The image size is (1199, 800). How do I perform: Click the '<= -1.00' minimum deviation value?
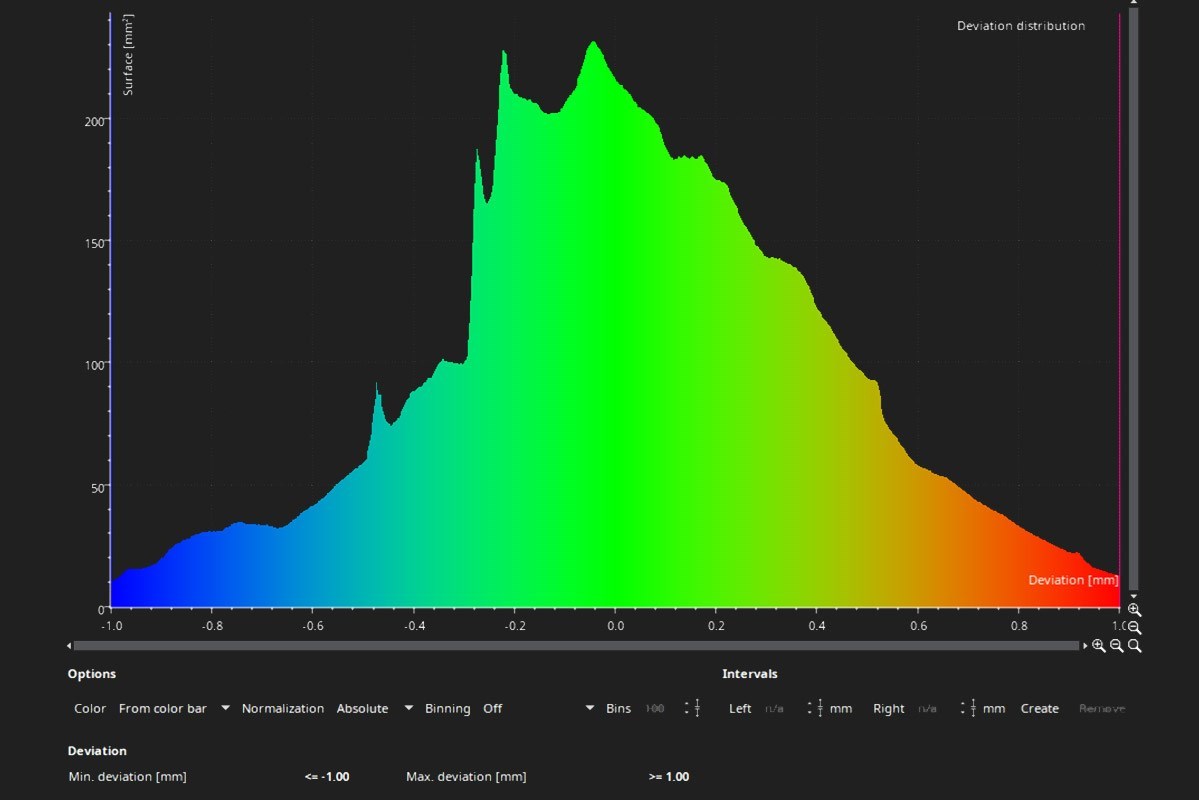327,776
